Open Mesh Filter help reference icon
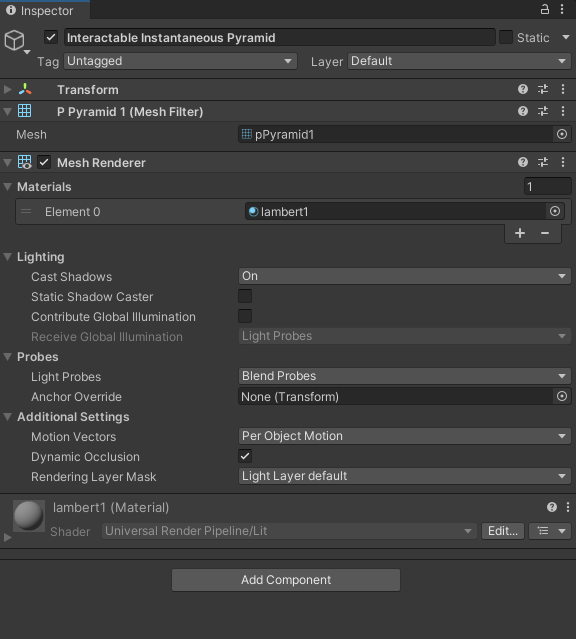 (x=523, y=111)
